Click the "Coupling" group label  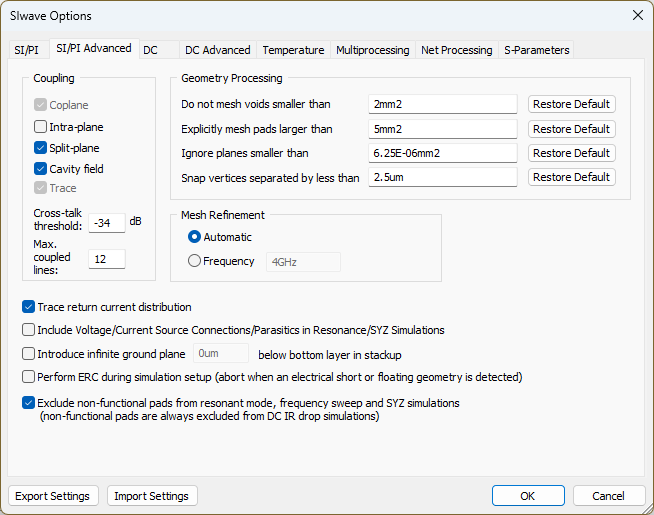[54, 78]
